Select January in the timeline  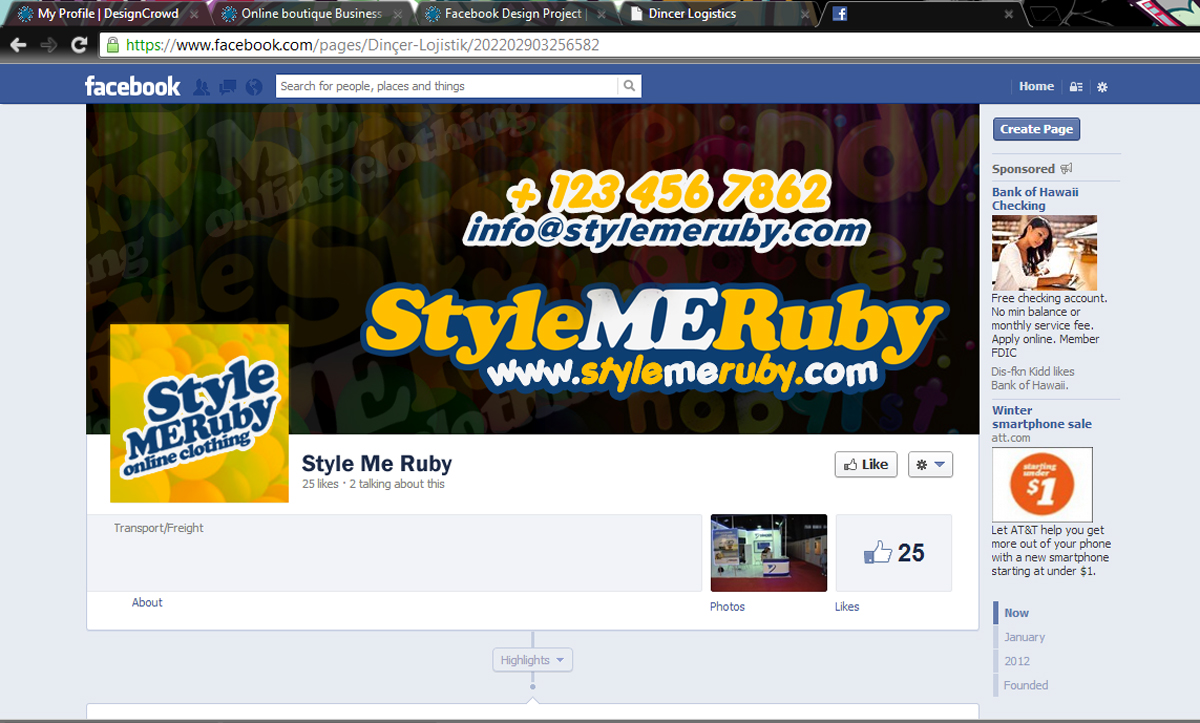(x=1024, y=637)
